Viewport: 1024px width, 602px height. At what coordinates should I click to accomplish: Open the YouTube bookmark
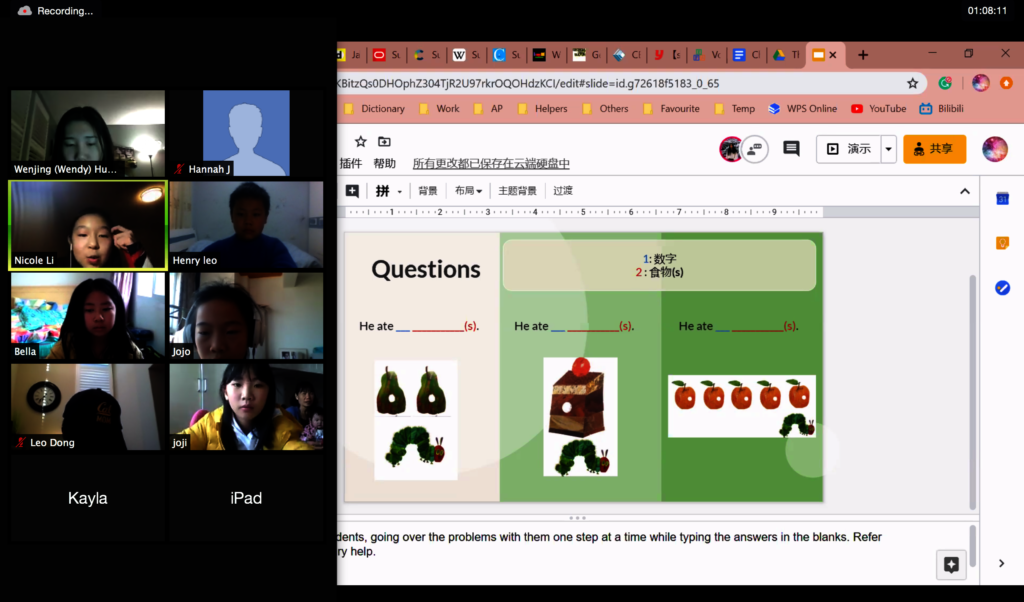[x=878, y=109]
